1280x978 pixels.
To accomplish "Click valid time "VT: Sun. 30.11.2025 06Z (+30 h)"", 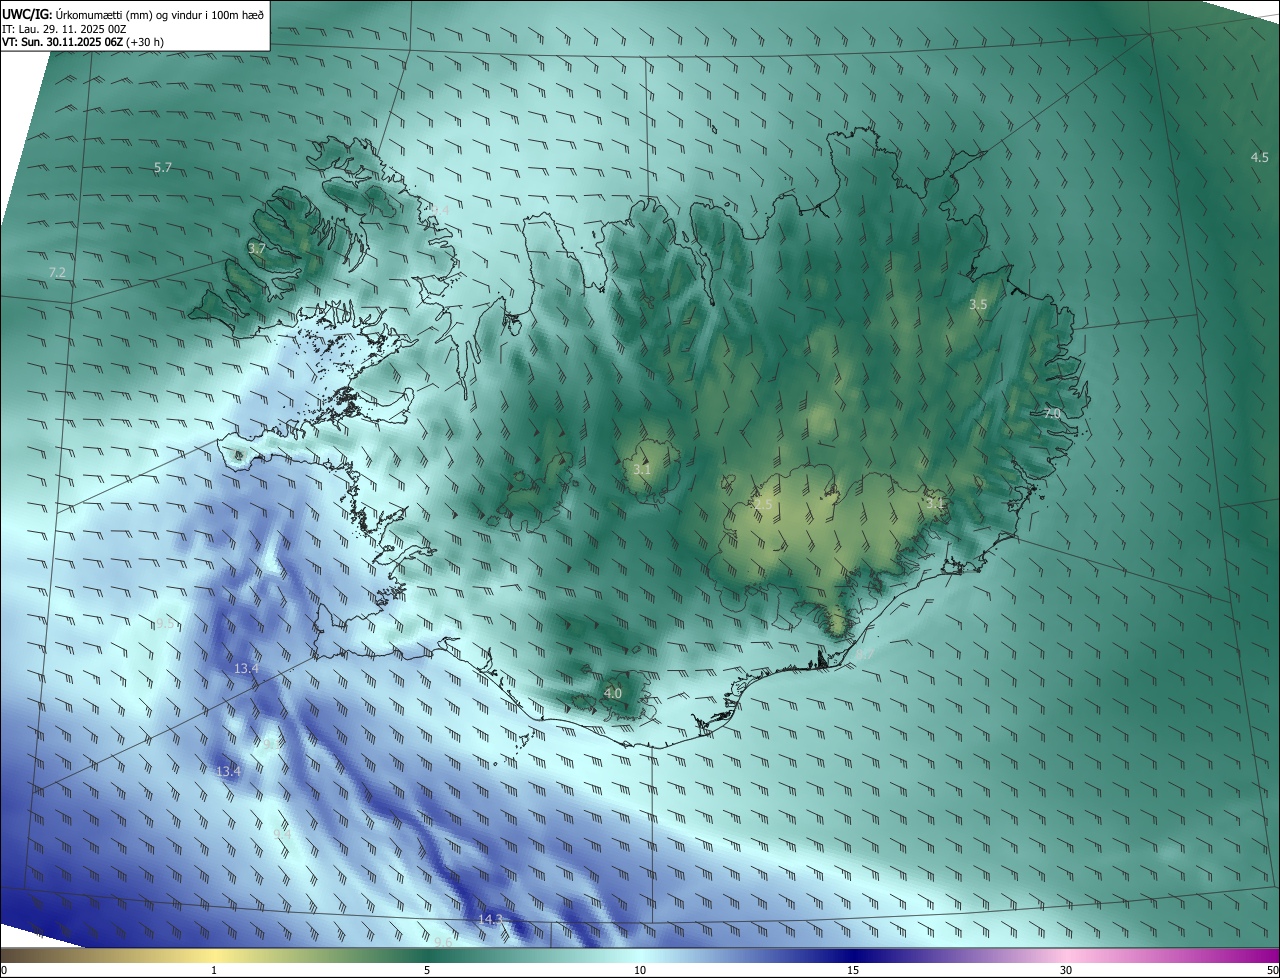I will (x=83, y=42).
